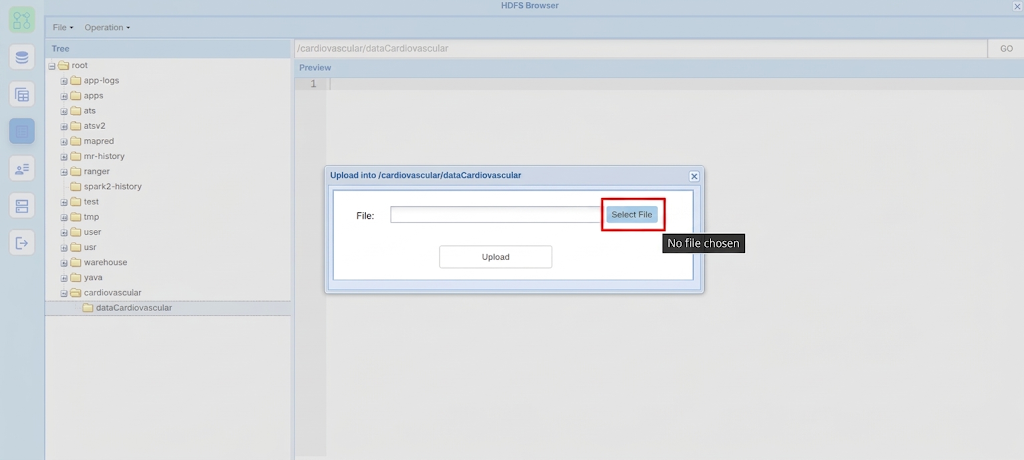Click the upload dialog title text
The width and height of the screenshot is (1024, 460).
point(426,175)
